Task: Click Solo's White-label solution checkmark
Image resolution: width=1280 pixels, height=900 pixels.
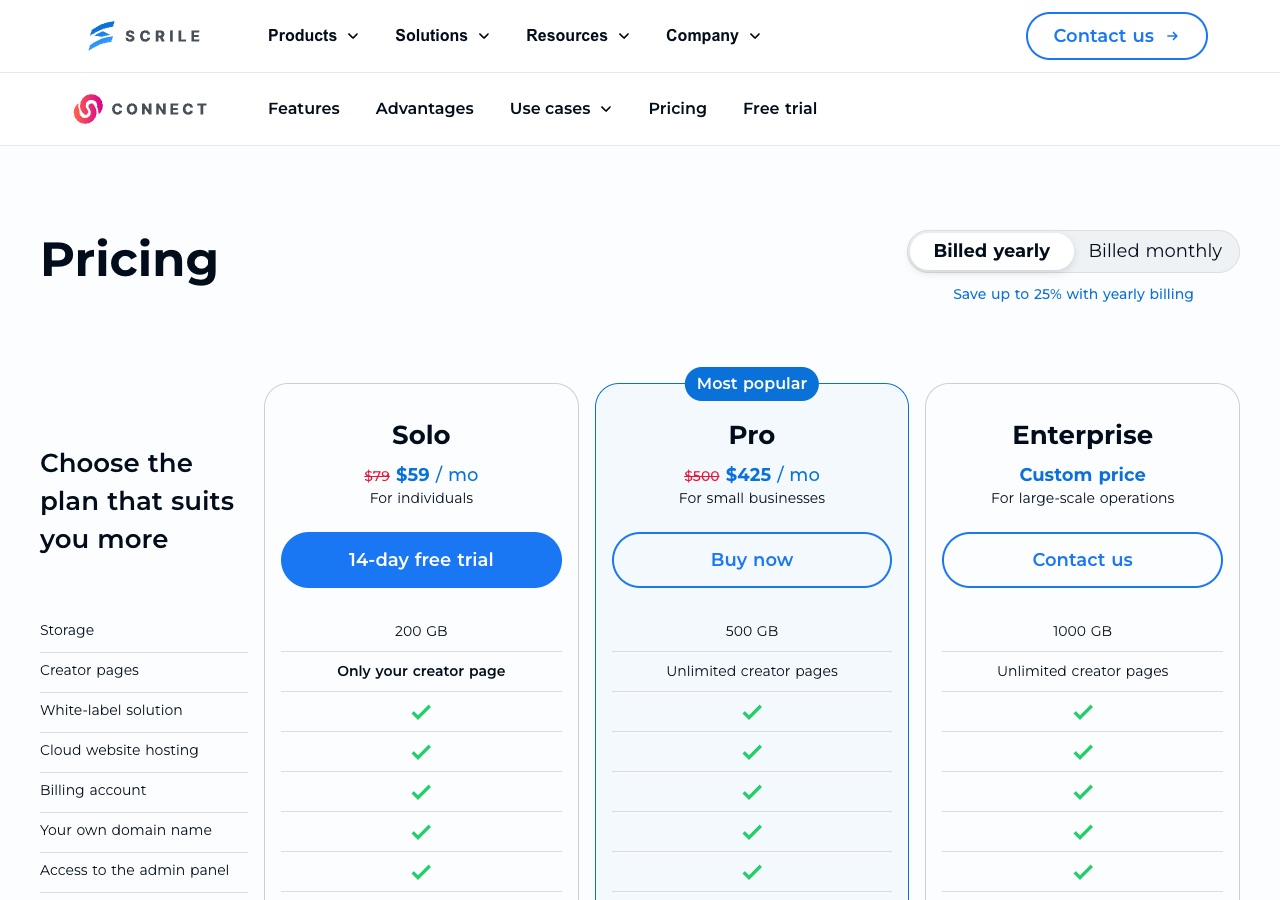Action: click(x=421, y=712)
